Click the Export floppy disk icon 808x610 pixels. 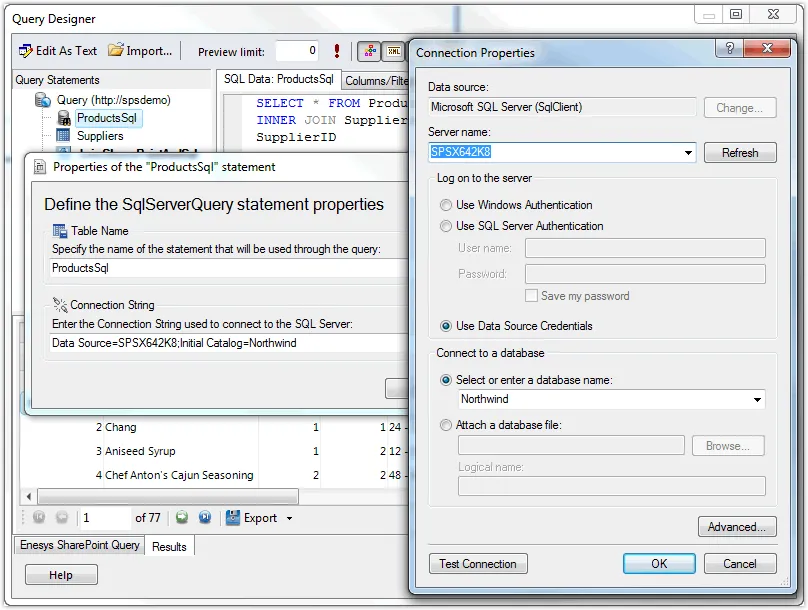[x=232, y=518]
